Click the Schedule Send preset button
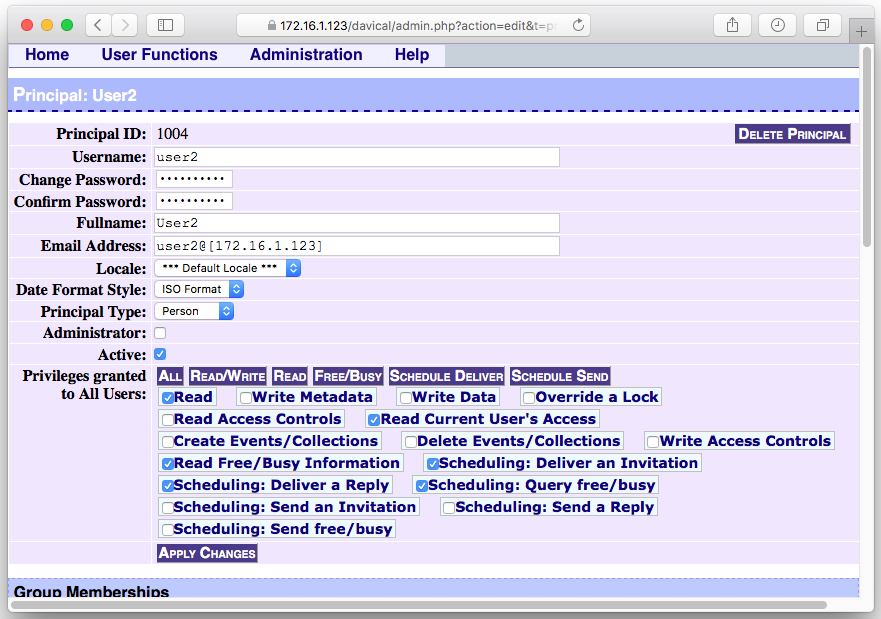Image resolution: width=881 pixels, height=619 pixels. pos(560,376)
